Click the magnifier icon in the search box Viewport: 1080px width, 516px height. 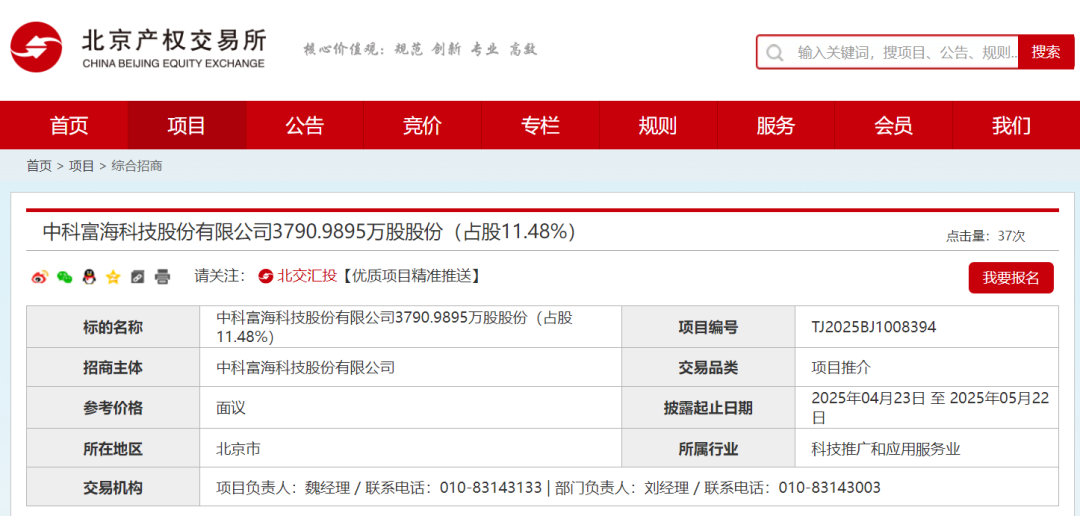coord(774,52)
